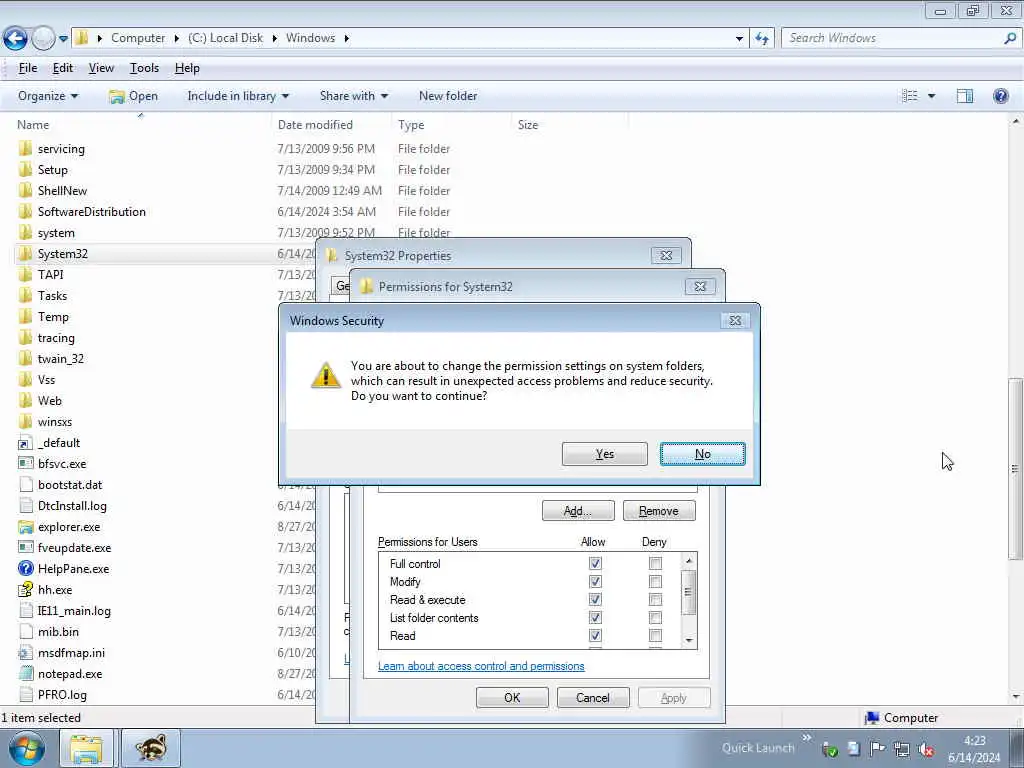Click the magnifier icon in search box

pyautogui.click(x=1010, y=38)
